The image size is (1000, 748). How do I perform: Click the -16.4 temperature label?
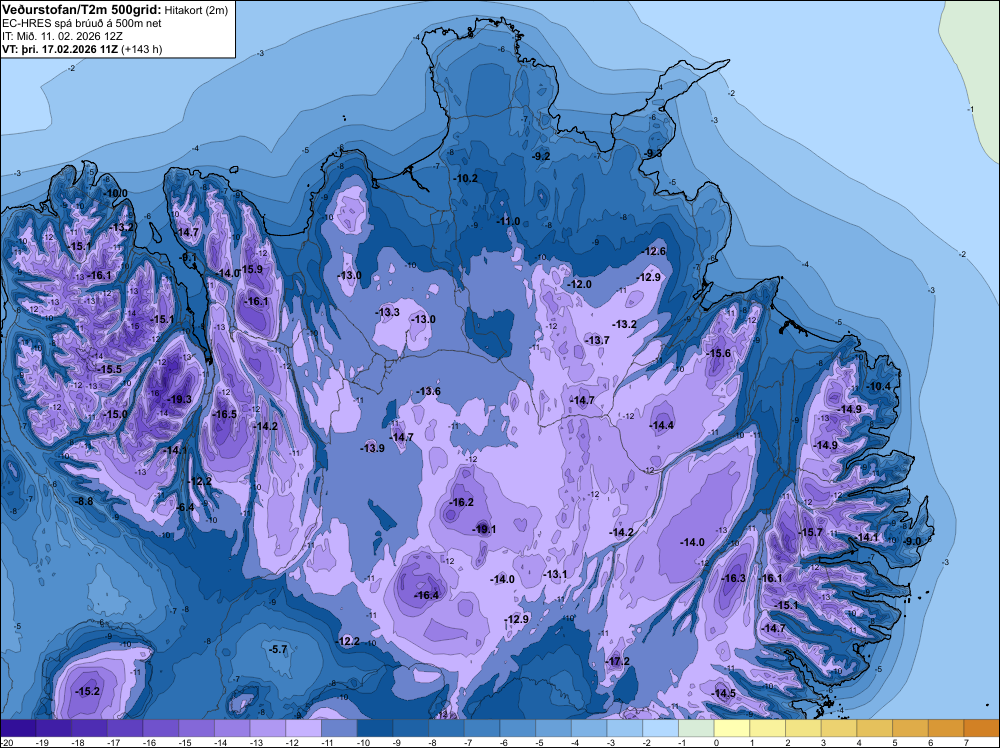pyautogui.click(x=426, y=595)
